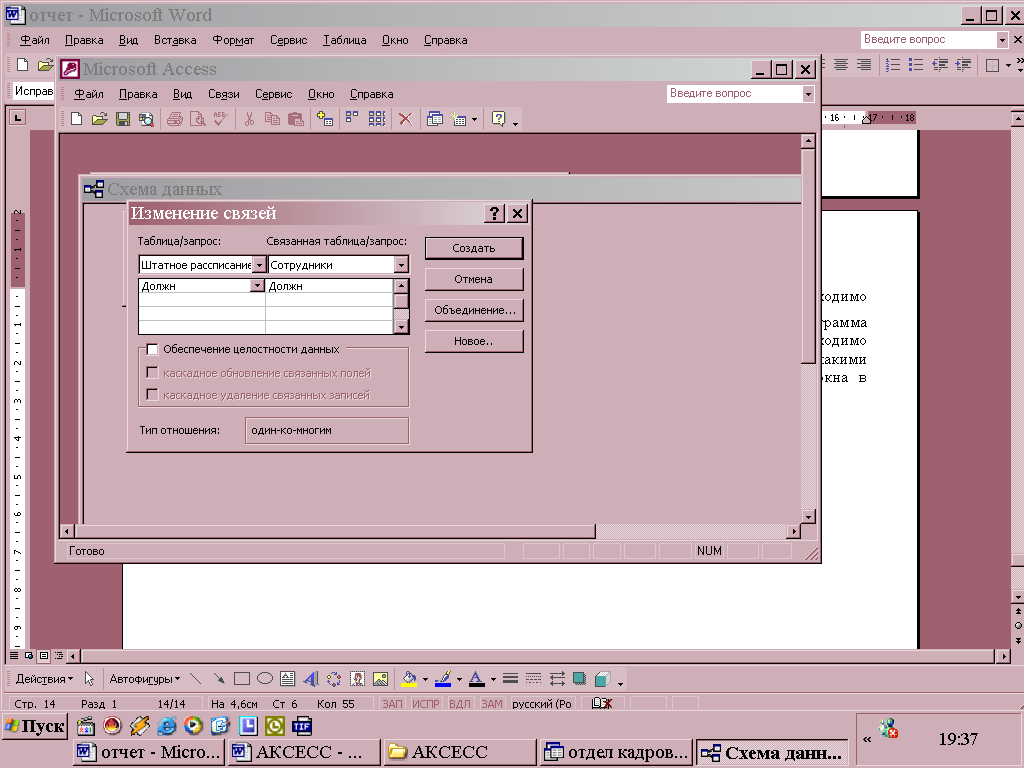Open the Сервис menu in Access
Screen dimensions: 1024x768
point(274,94)
